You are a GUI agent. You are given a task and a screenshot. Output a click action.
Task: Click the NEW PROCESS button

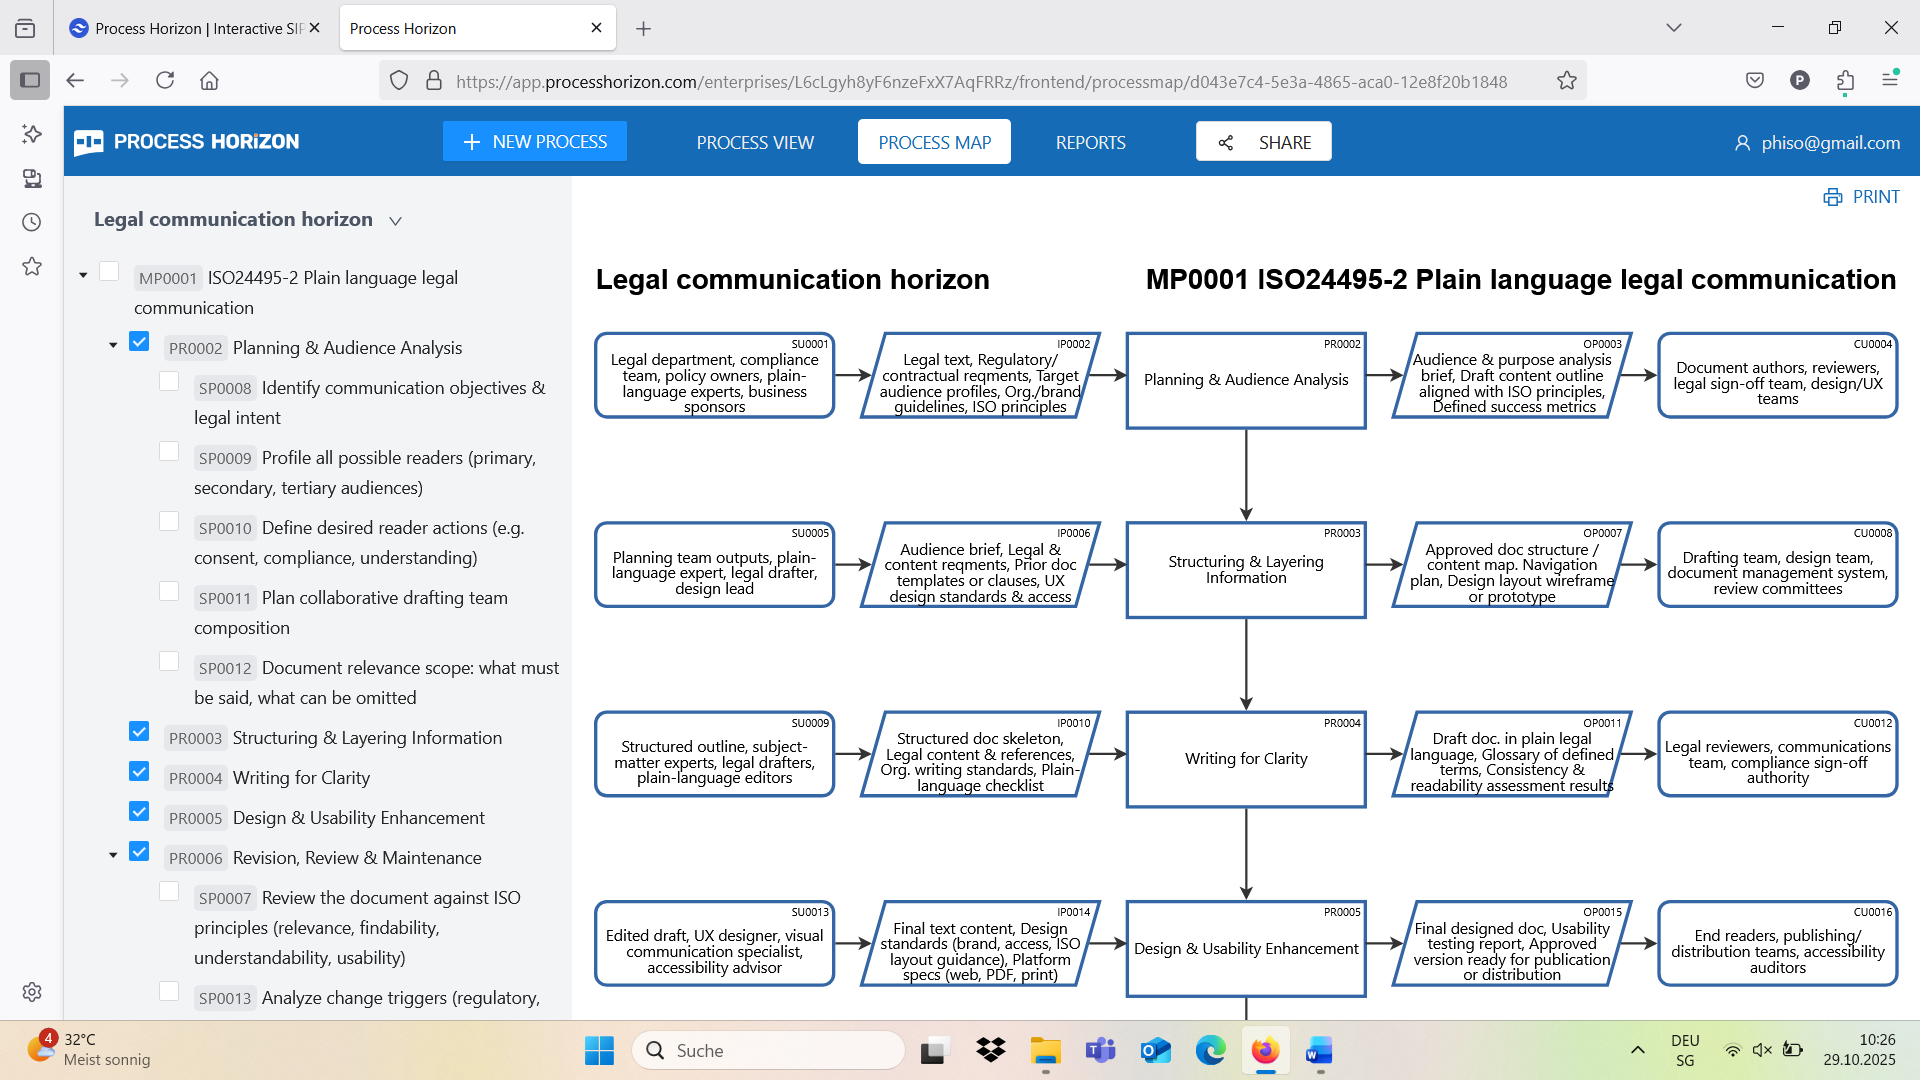click(534, 141)
